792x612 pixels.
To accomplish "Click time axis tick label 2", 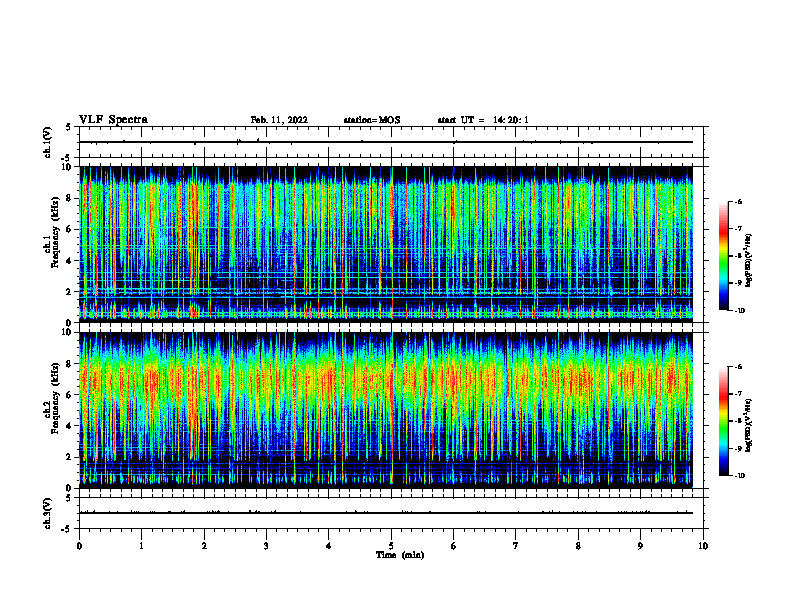I will coord(204,546).
